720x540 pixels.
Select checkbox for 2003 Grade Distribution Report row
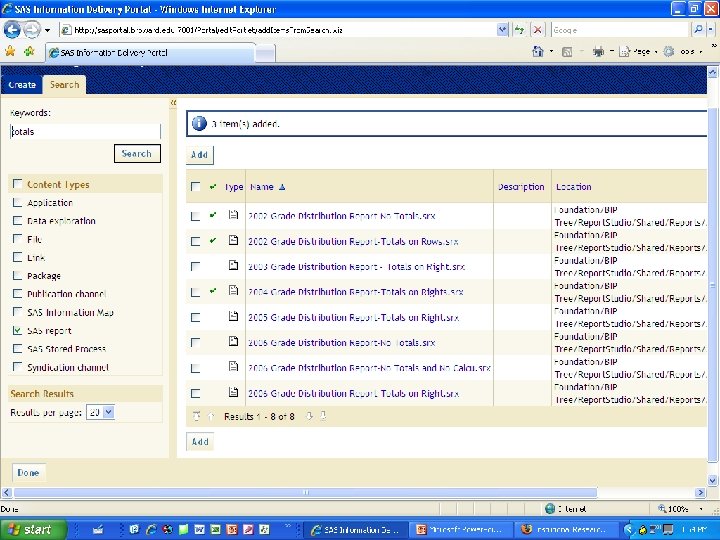point(195,266)
